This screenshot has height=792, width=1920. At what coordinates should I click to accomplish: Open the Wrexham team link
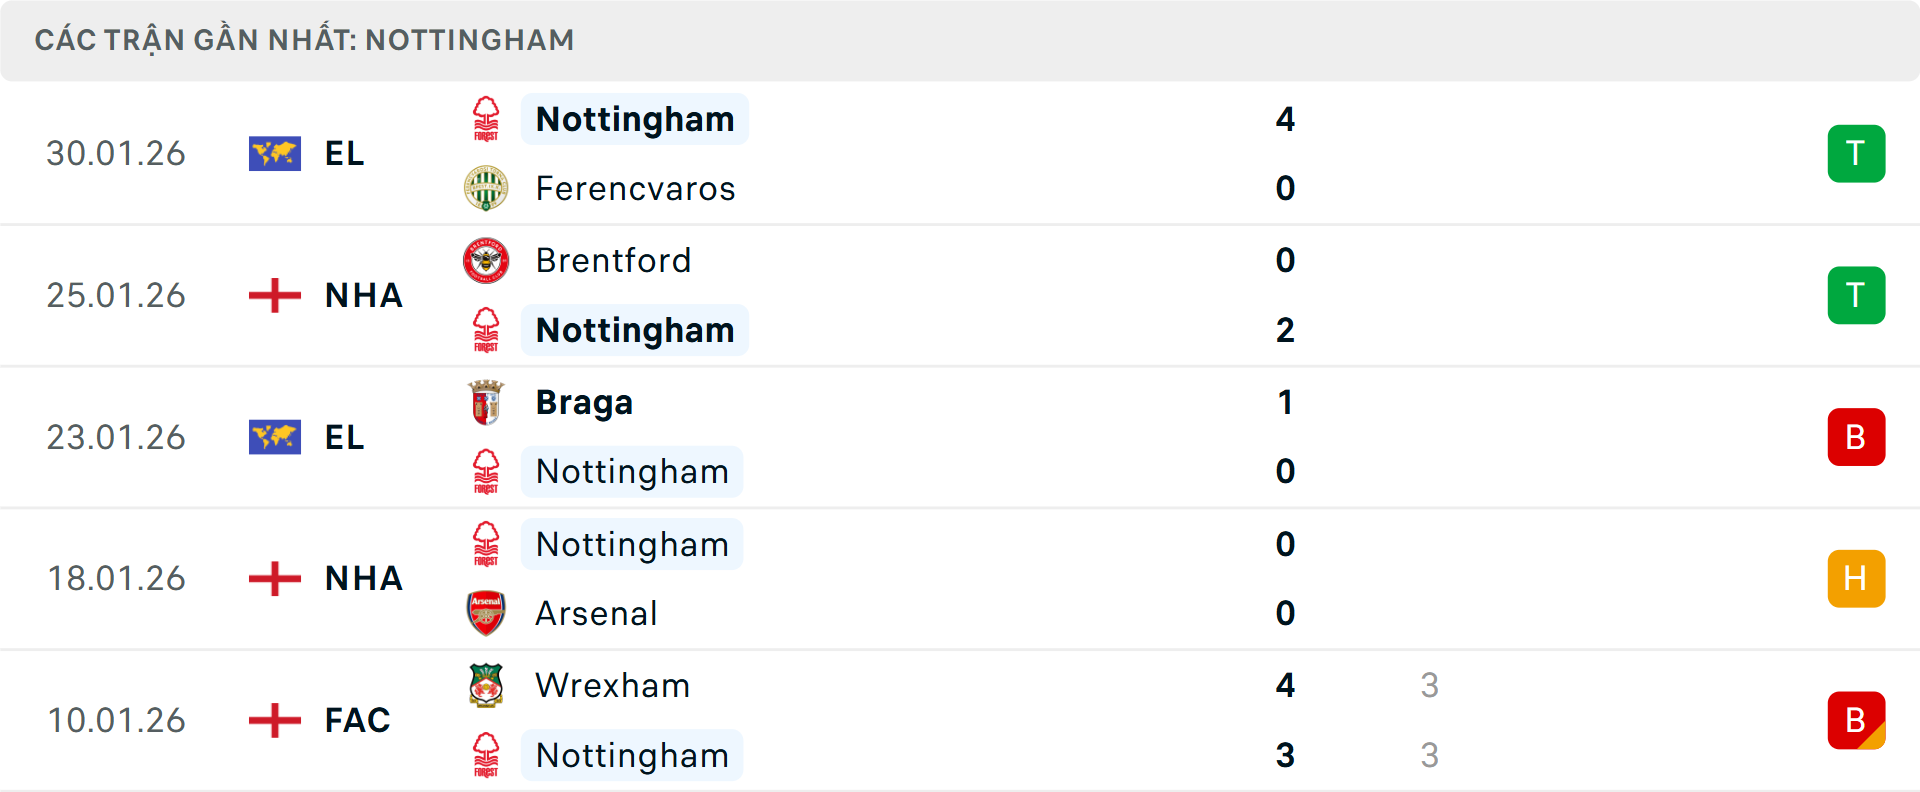click(612, 686)
